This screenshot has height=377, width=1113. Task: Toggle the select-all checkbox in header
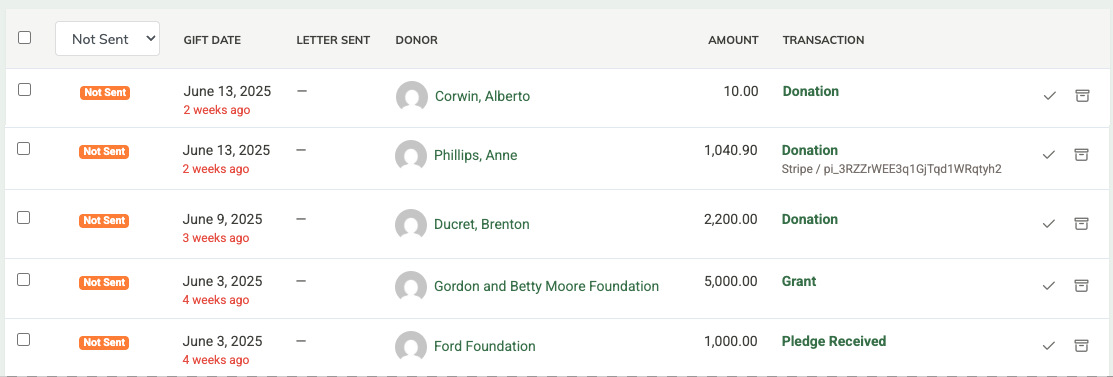tap(24, 38)
